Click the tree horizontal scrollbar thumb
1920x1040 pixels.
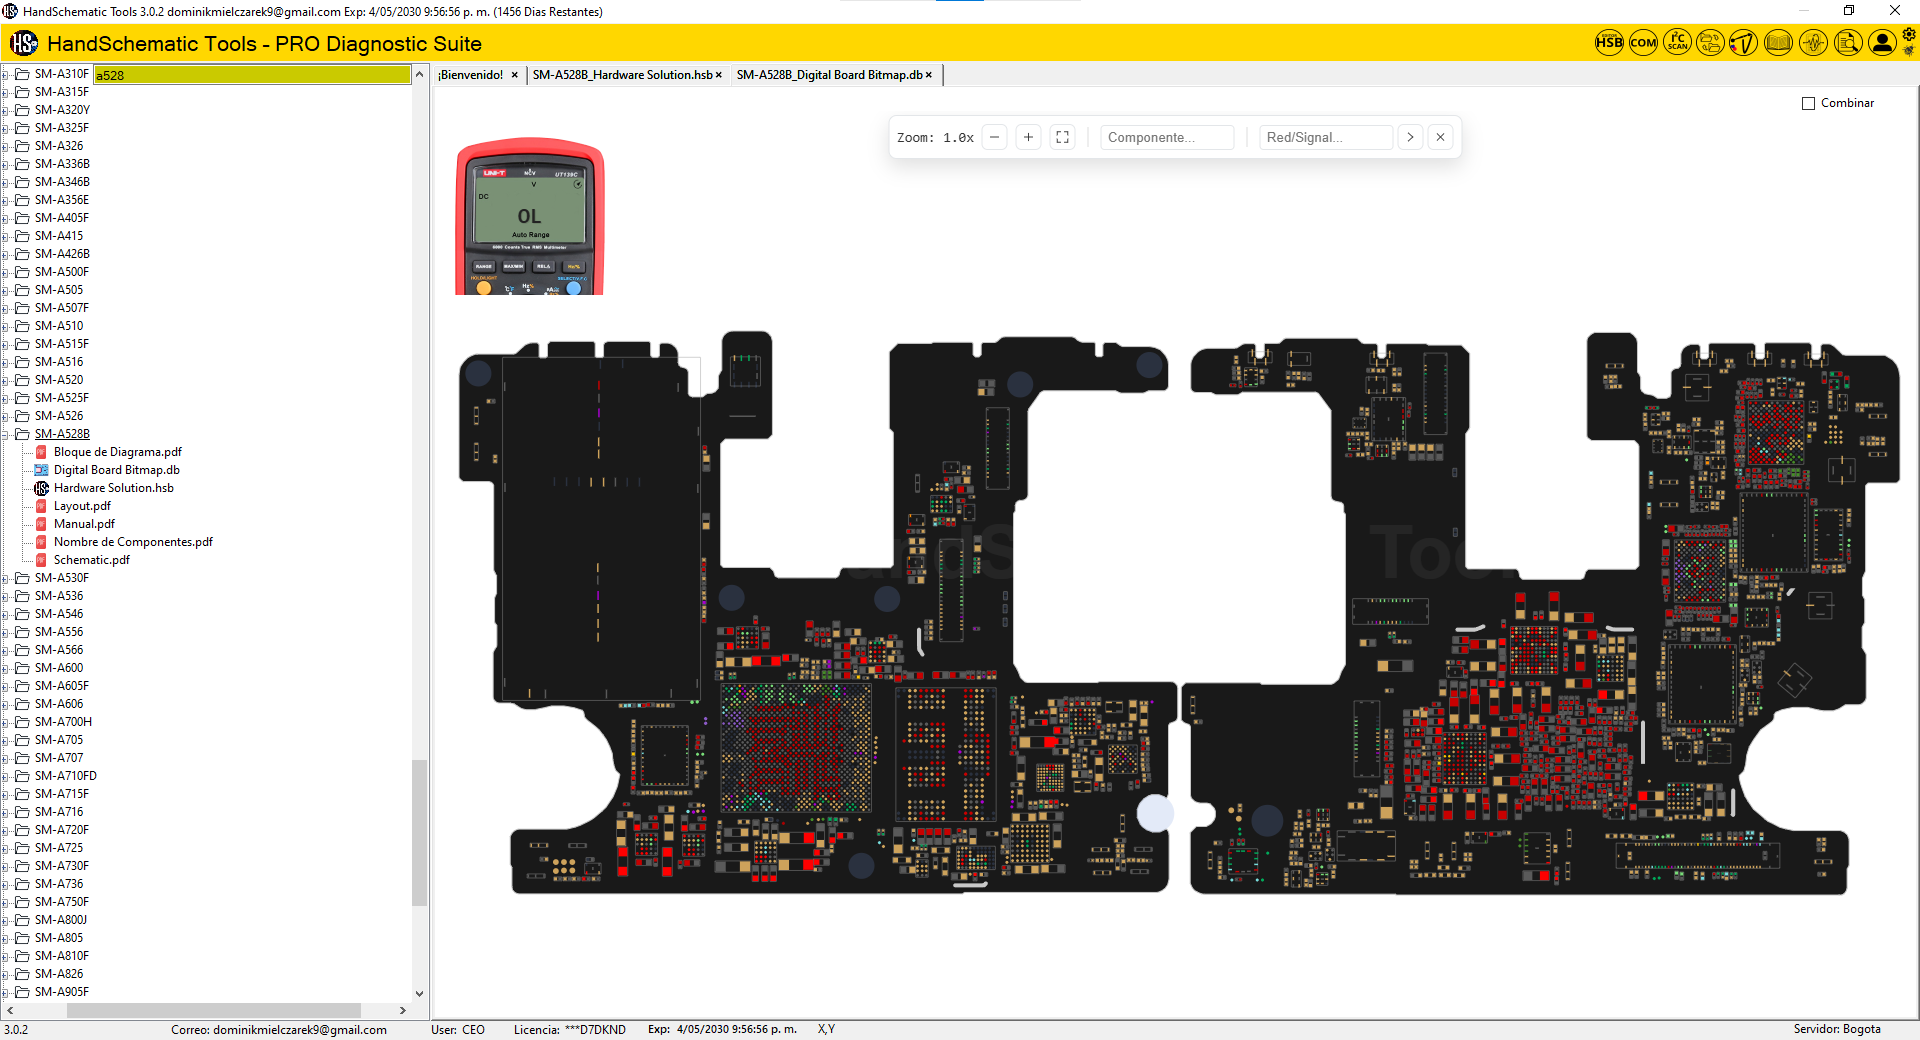(214, 1010)
